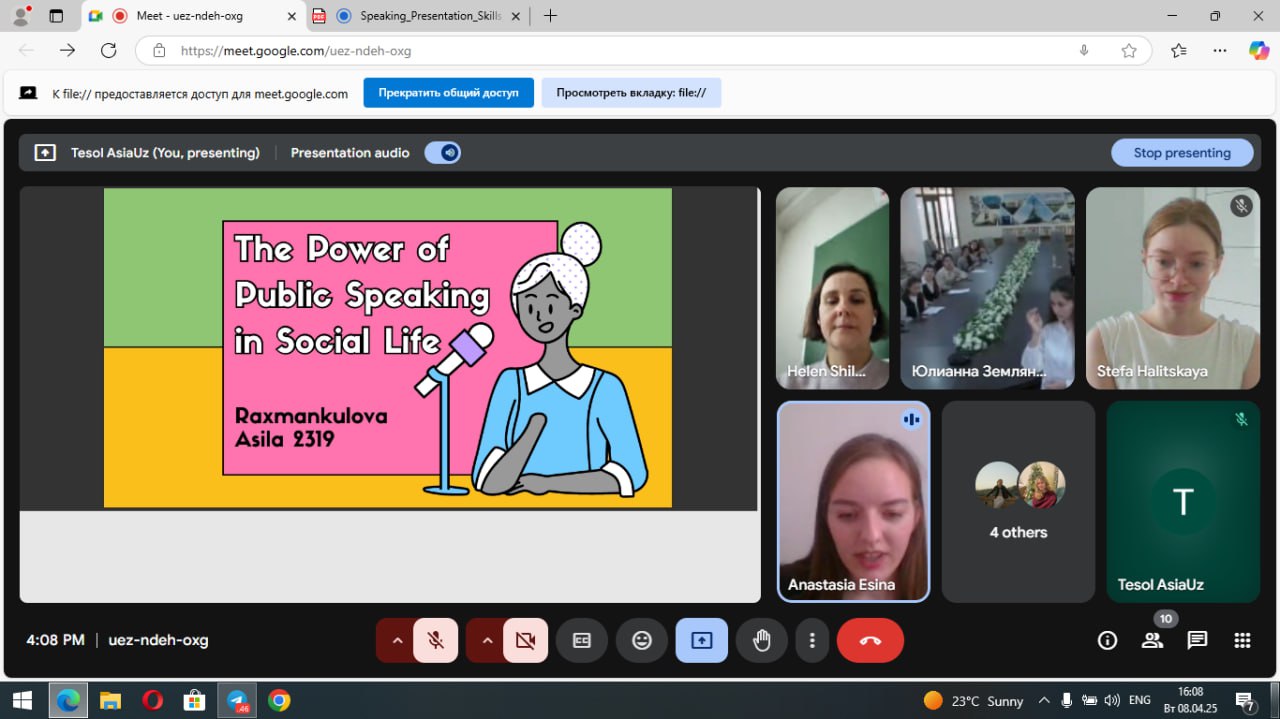Open meeting details info icon

[x=1107, y=640]
